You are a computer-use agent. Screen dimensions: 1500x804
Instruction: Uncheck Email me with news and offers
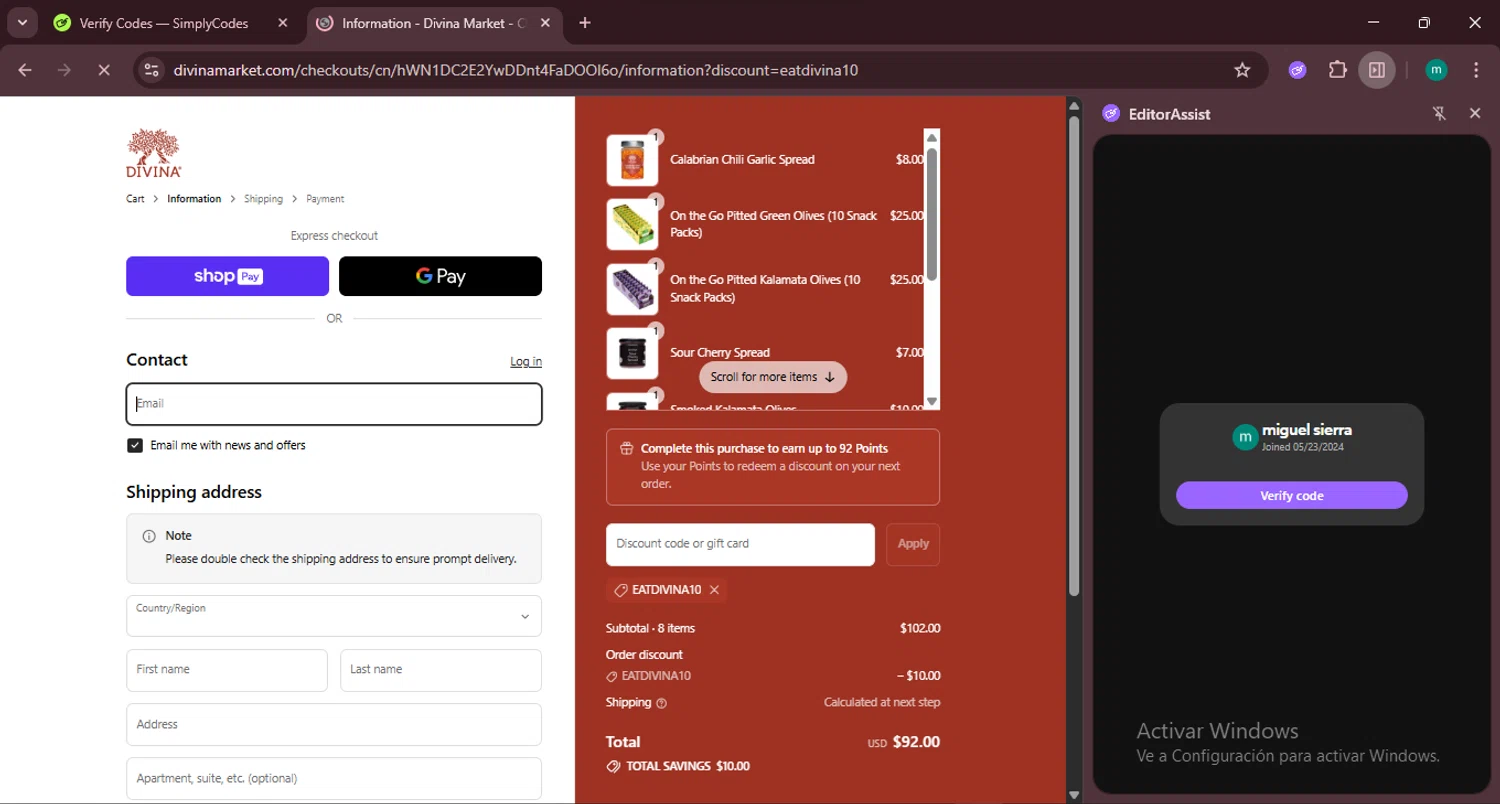[135, 445]
